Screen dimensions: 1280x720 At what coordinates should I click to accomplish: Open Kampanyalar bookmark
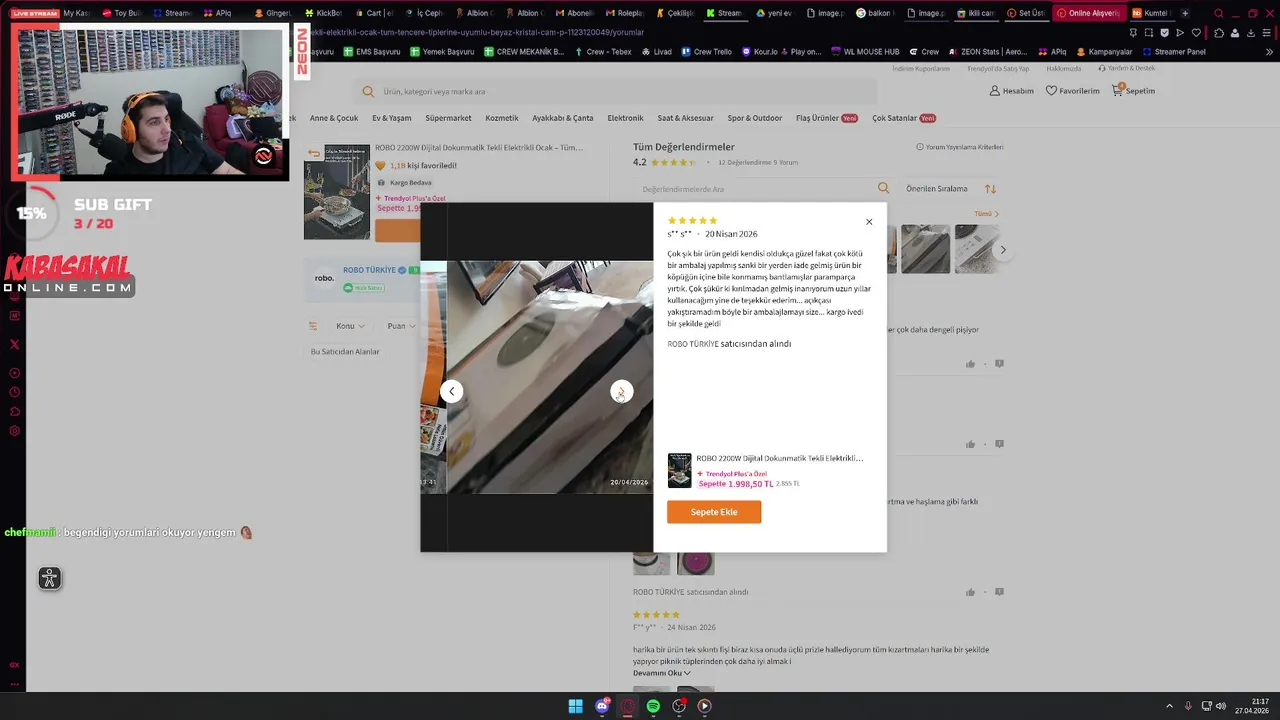click(1104, 52)
